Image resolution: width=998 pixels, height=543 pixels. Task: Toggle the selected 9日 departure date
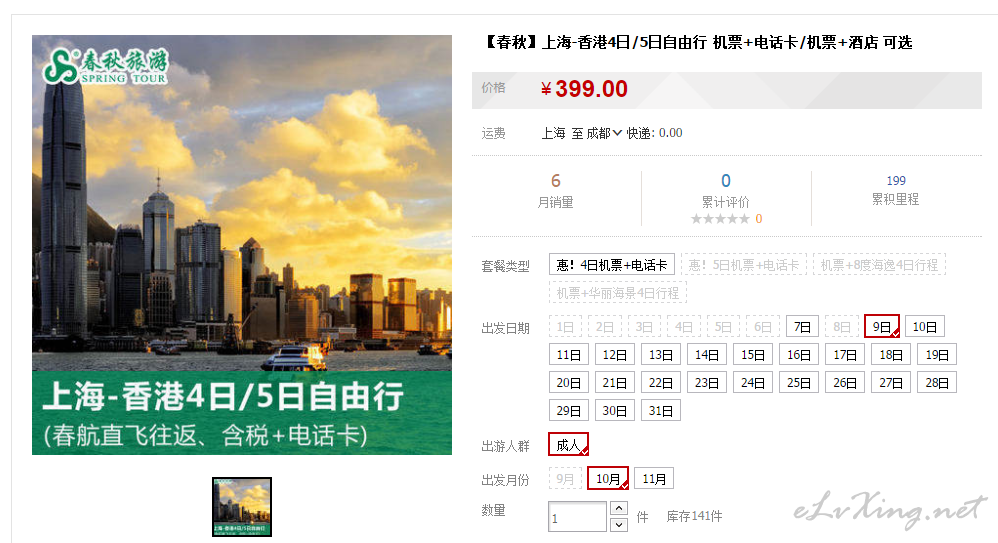[x=882, y=327]
